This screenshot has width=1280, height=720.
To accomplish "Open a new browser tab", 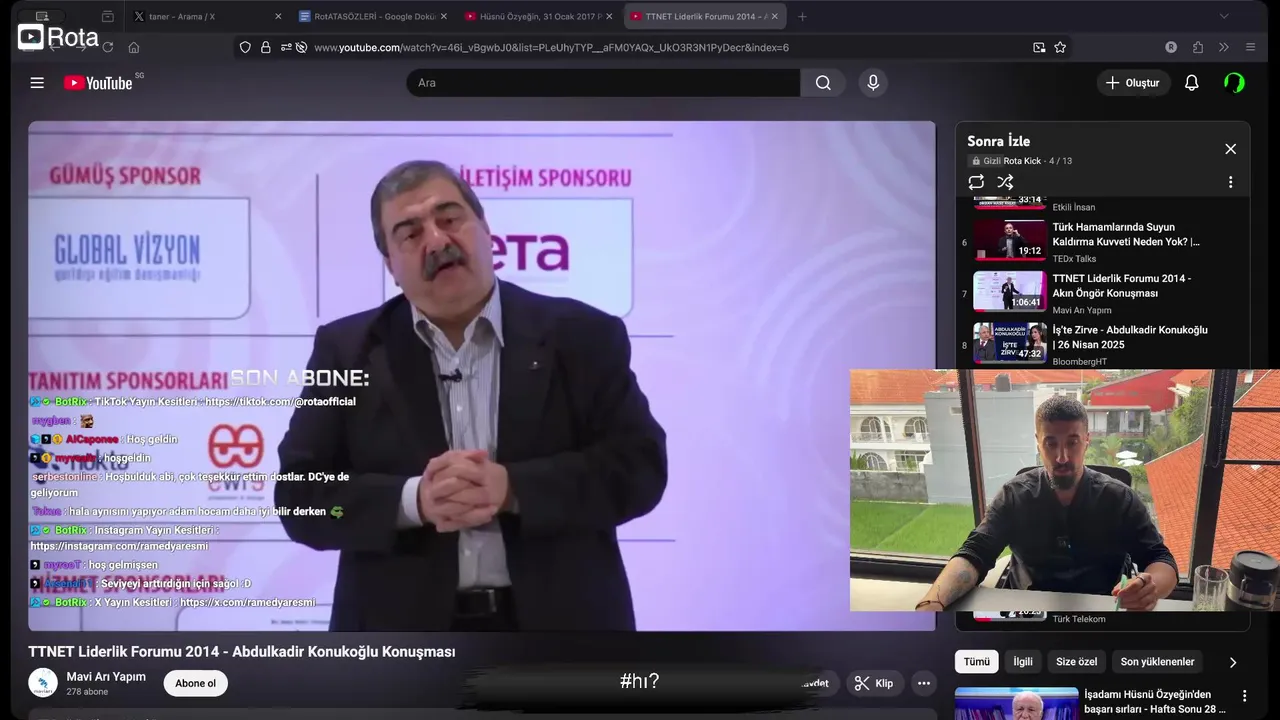I will 802,17.
